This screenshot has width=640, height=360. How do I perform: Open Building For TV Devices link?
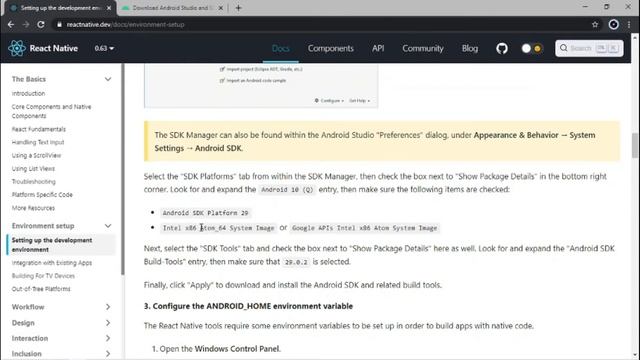43,276
